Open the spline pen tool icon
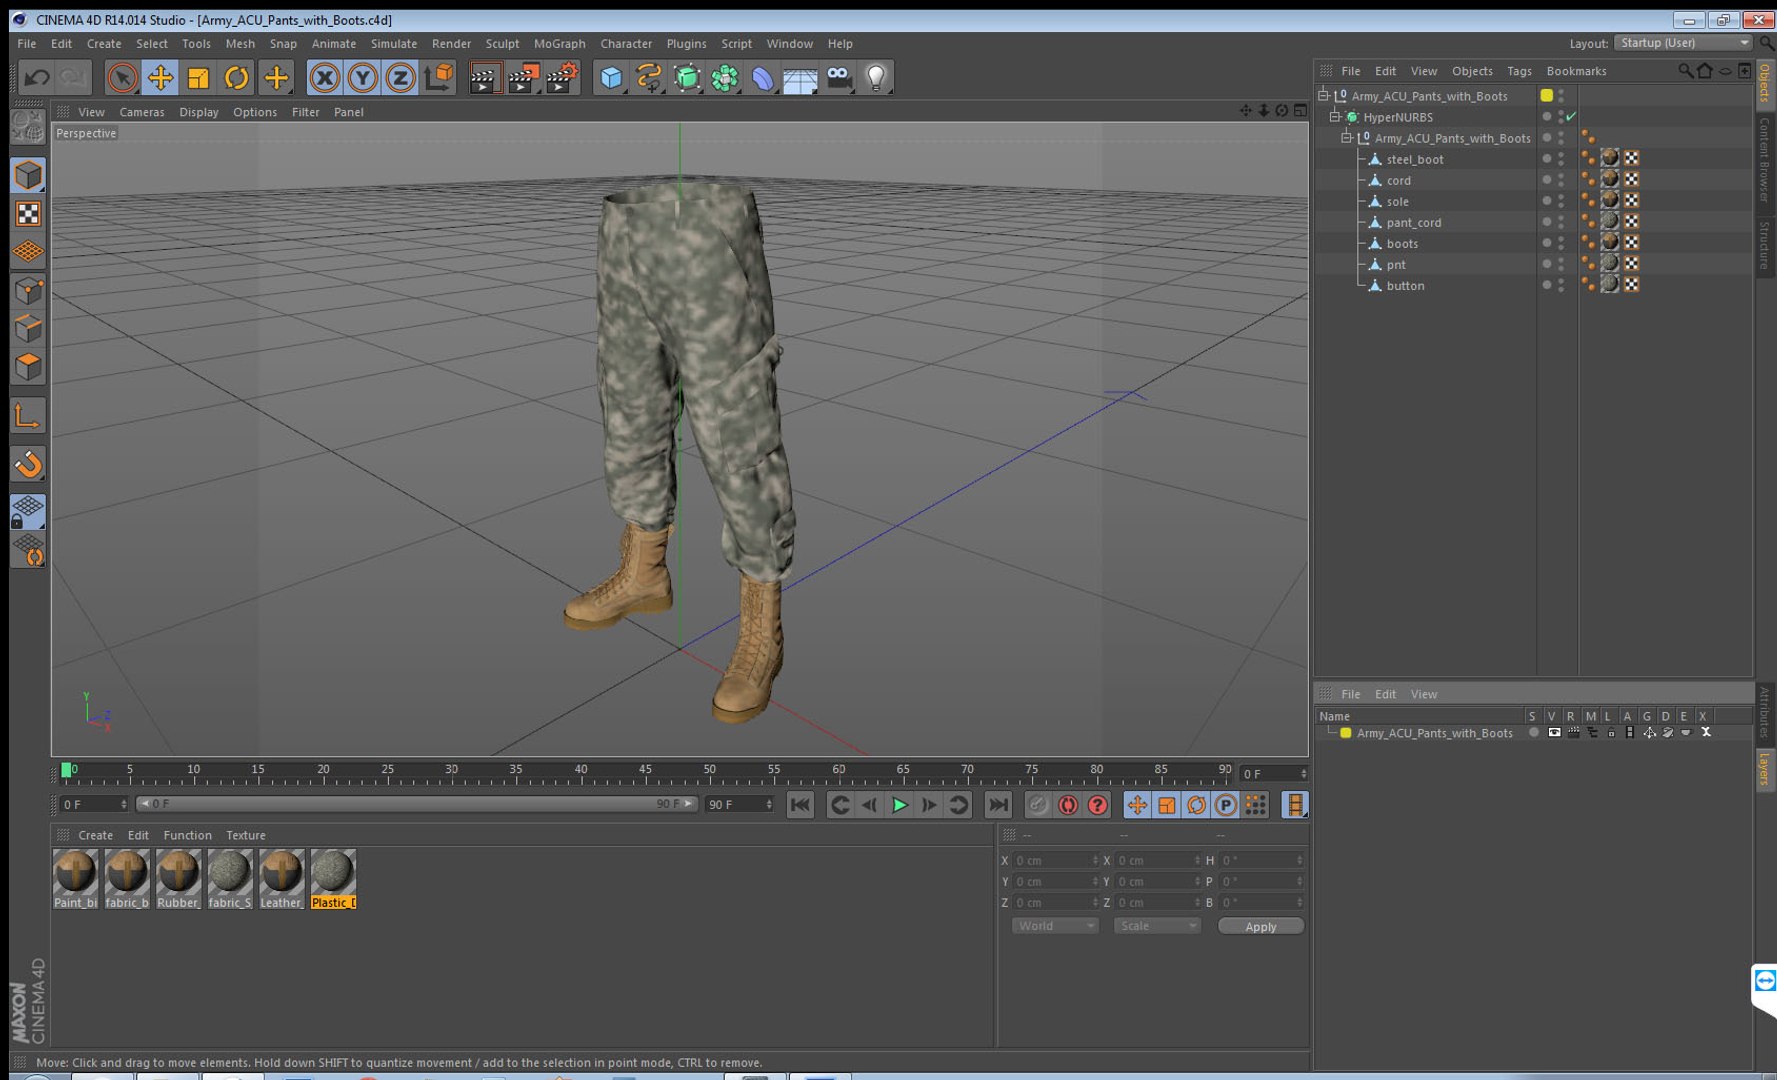The image size is (1777, 1080). point(649,77)
